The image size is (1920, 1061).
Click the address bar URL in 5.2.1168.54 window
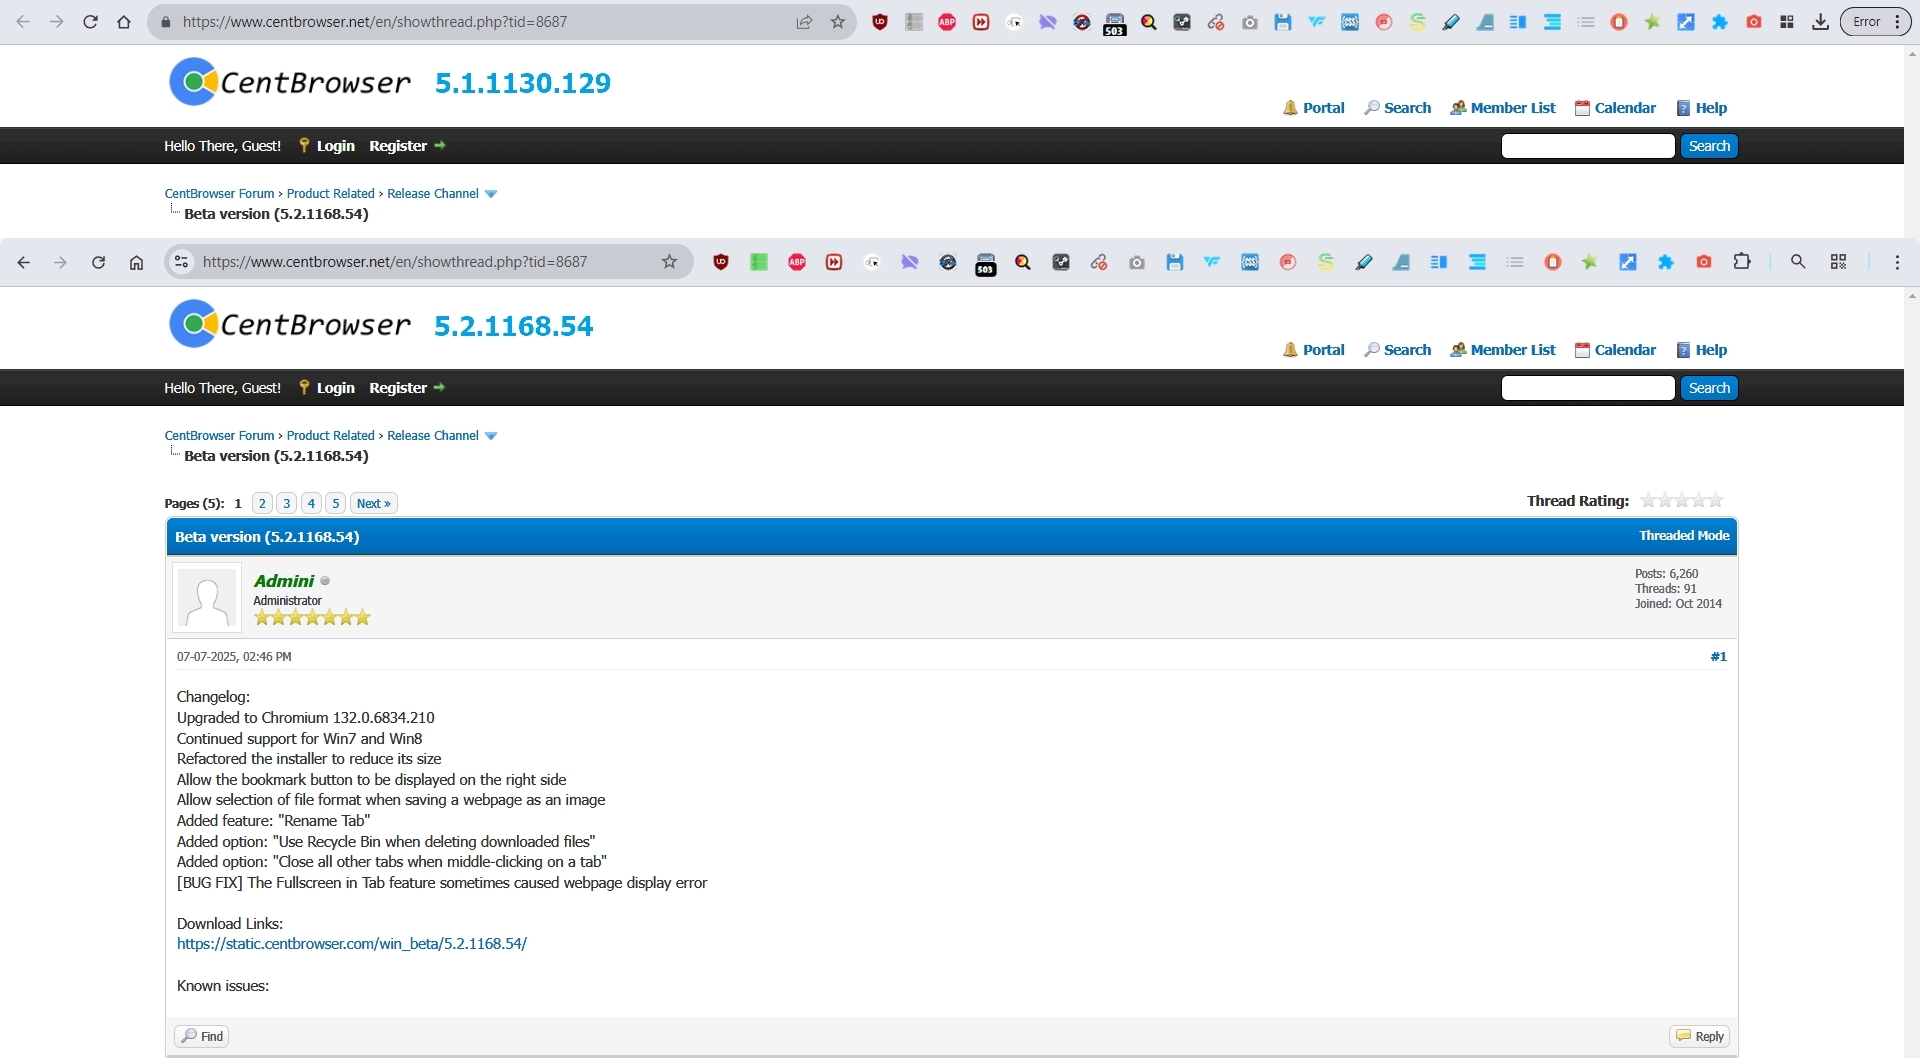pyautogui.click(x=395, y=262)
